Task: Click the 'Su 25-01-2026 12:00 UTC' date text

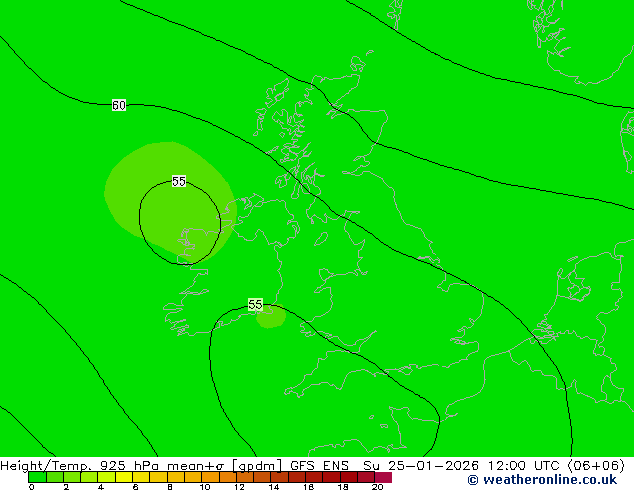Action: (461, 466)
